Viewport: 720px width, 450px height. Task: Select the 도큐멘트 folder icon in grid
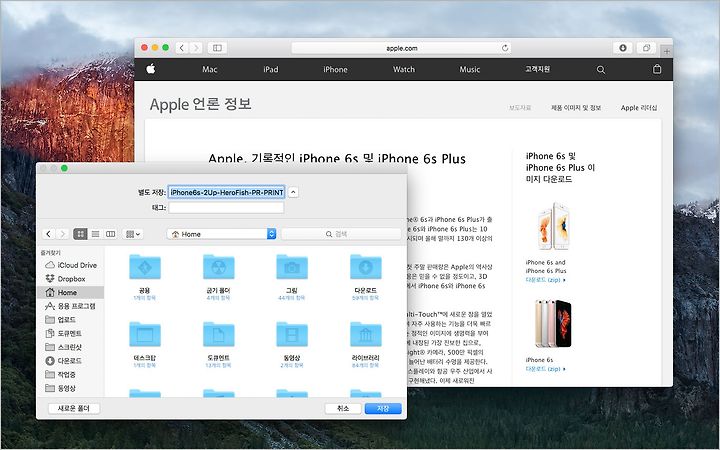[219, 334]
